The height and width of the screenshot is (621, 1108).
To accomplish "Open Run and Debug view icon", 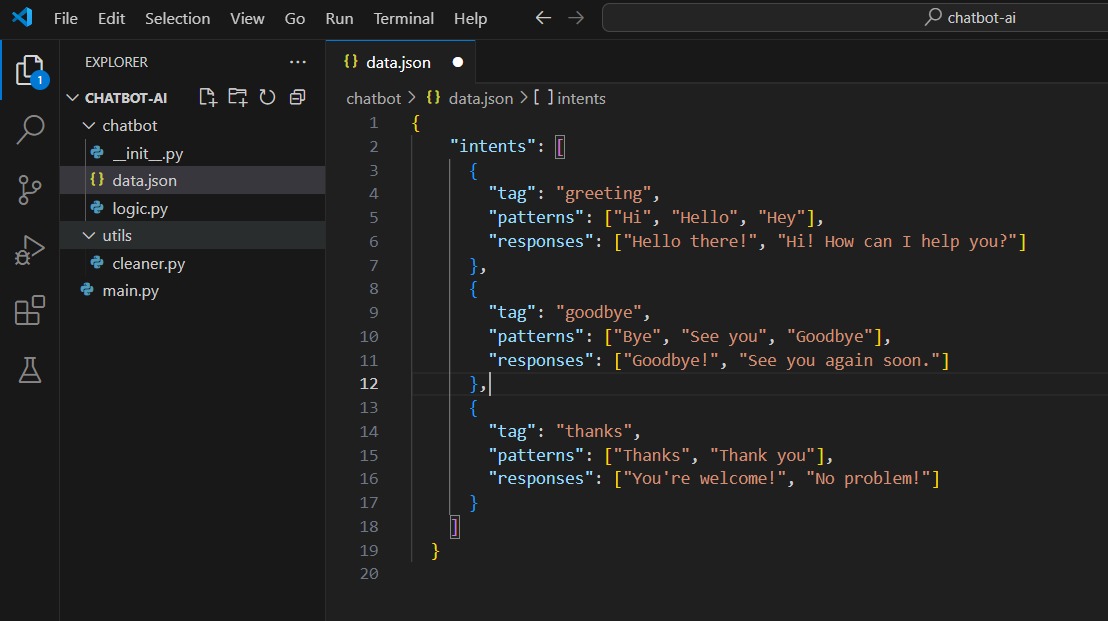I will (x=30, y=249).
